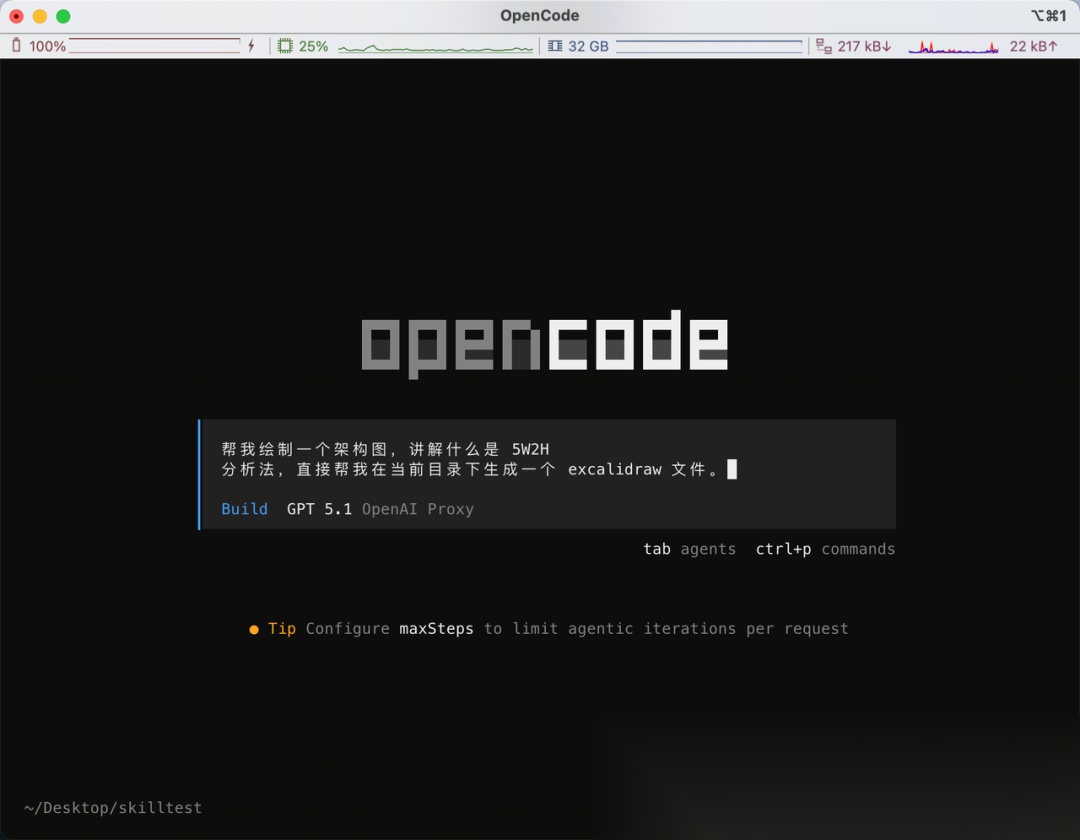Click the 5W2H text in prompt
The image size is (1080, 840).
coord(530,450)
